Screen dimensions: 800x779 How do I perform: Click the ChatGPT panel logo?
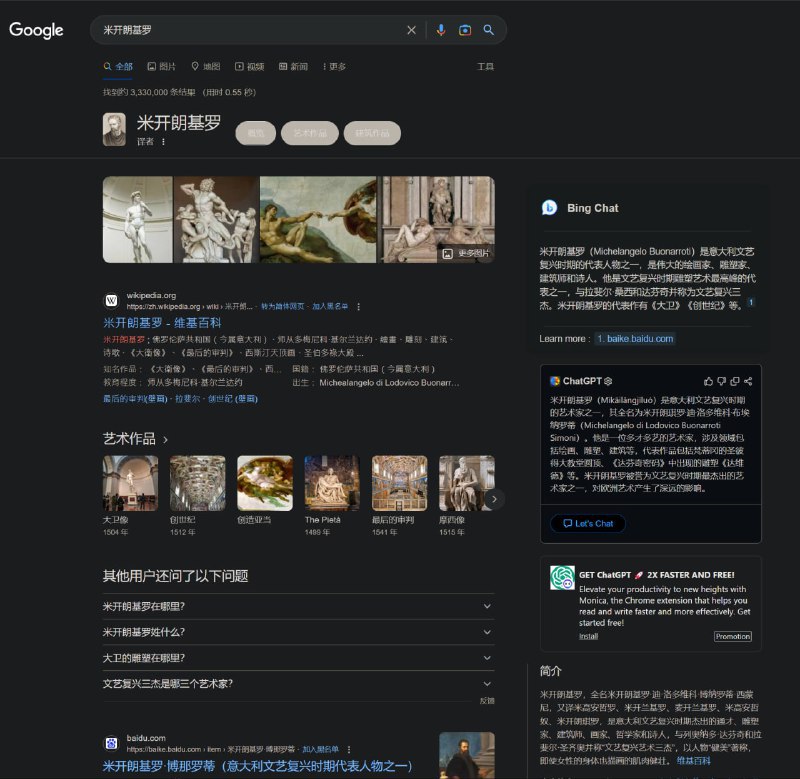(x=555, y=381)
